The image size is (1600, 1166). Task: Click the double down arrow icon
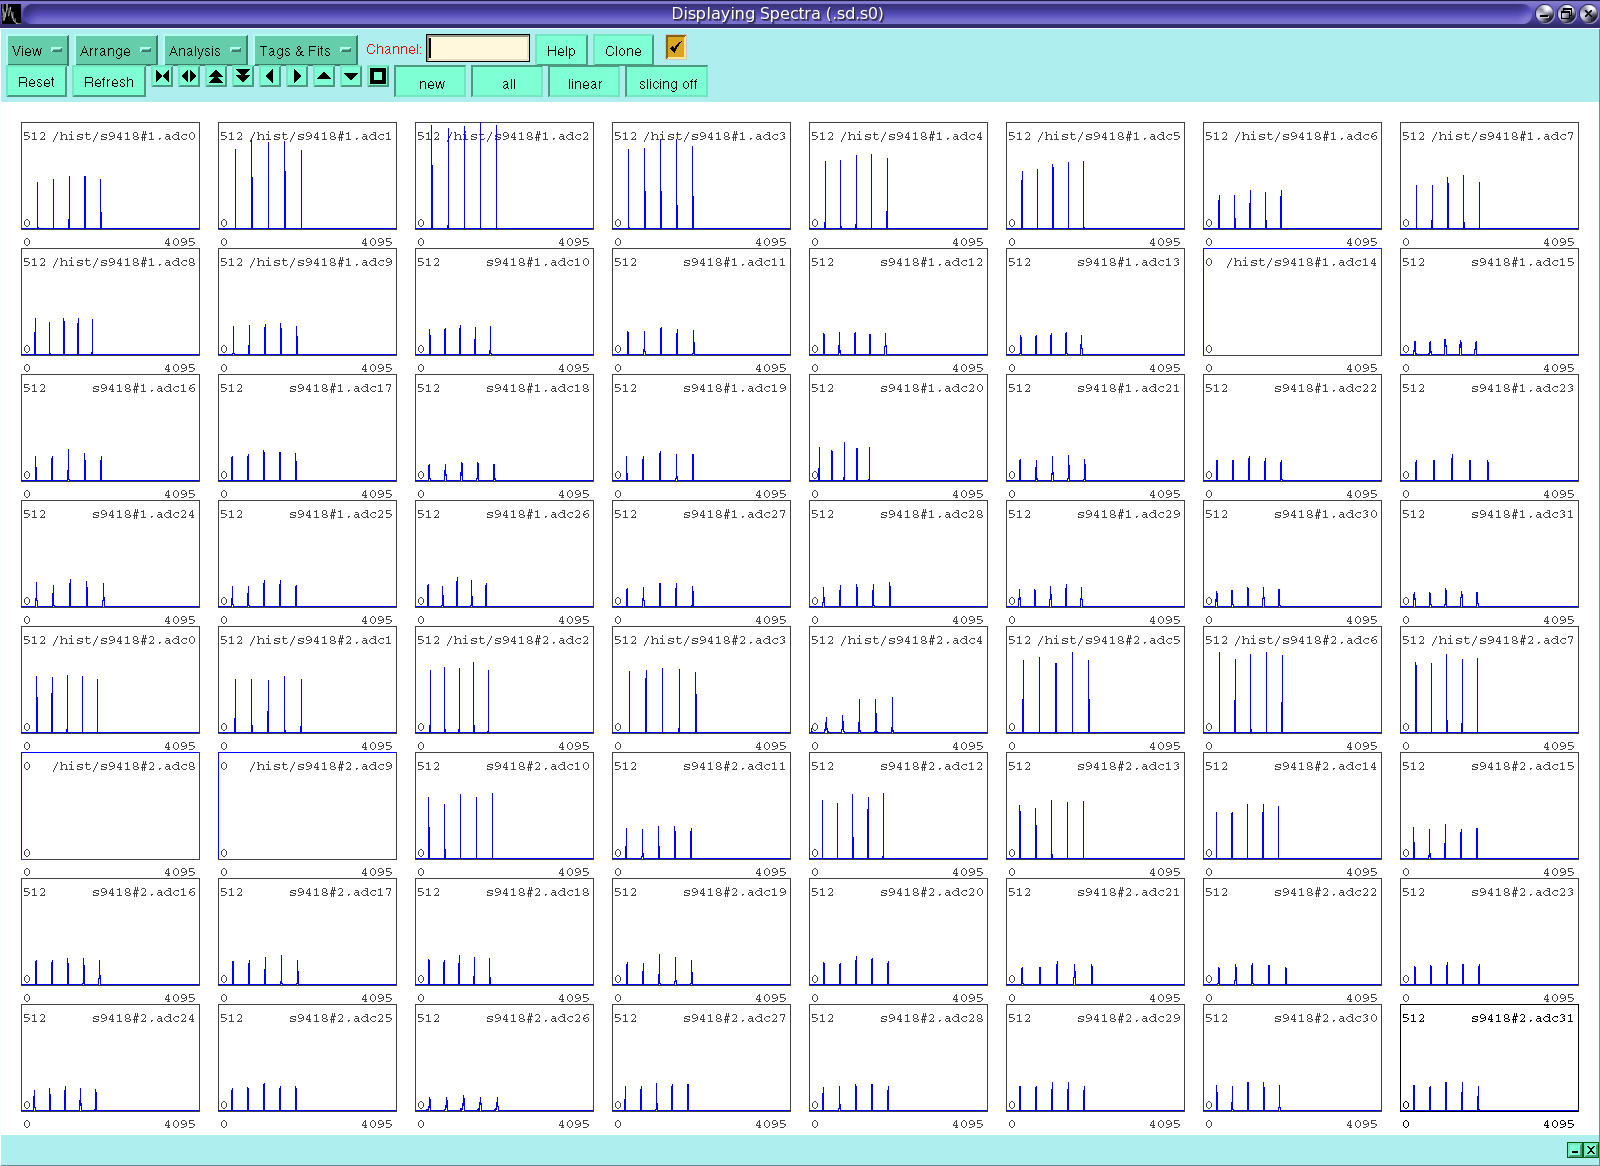click(243, 76)
